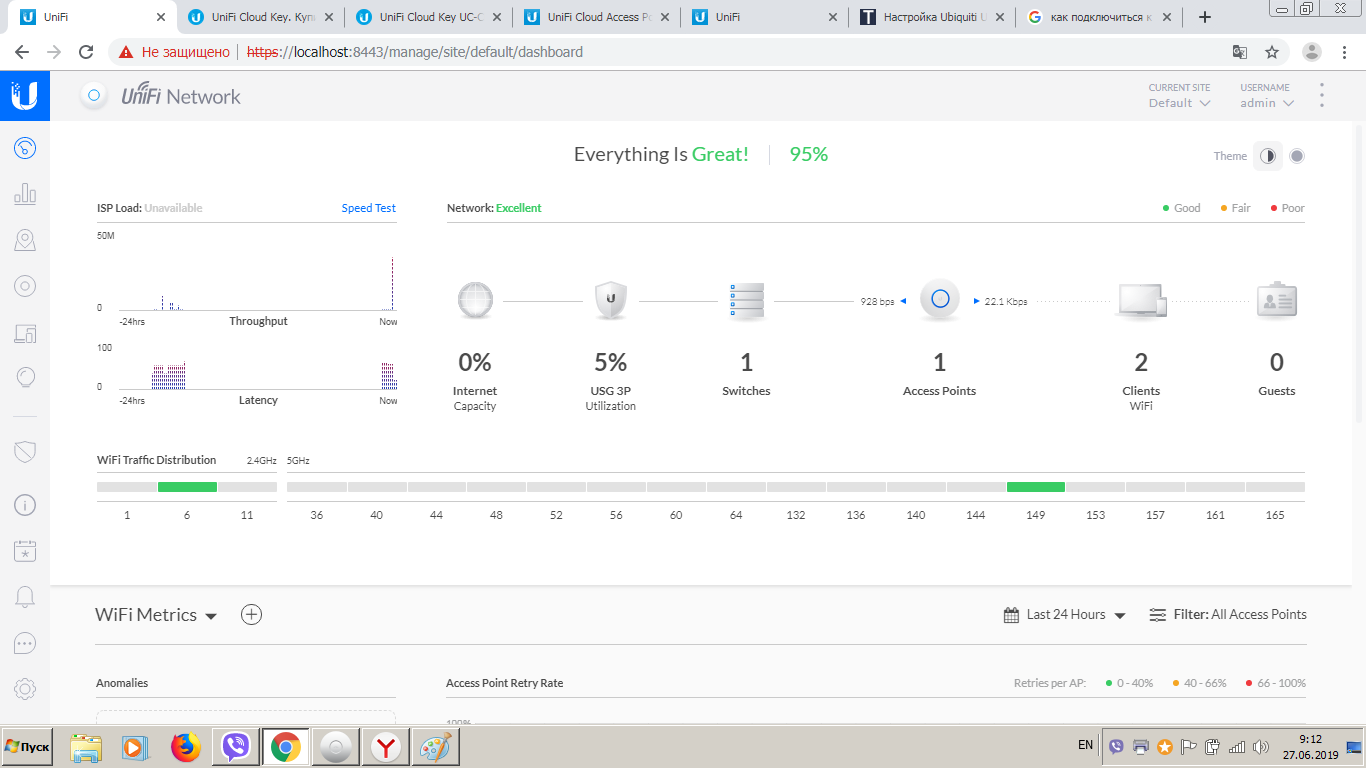The image size is (1366, 768).
Task: Click the Ubiquiti U logo
Action: pyautogui.click(x=25, y=96)
